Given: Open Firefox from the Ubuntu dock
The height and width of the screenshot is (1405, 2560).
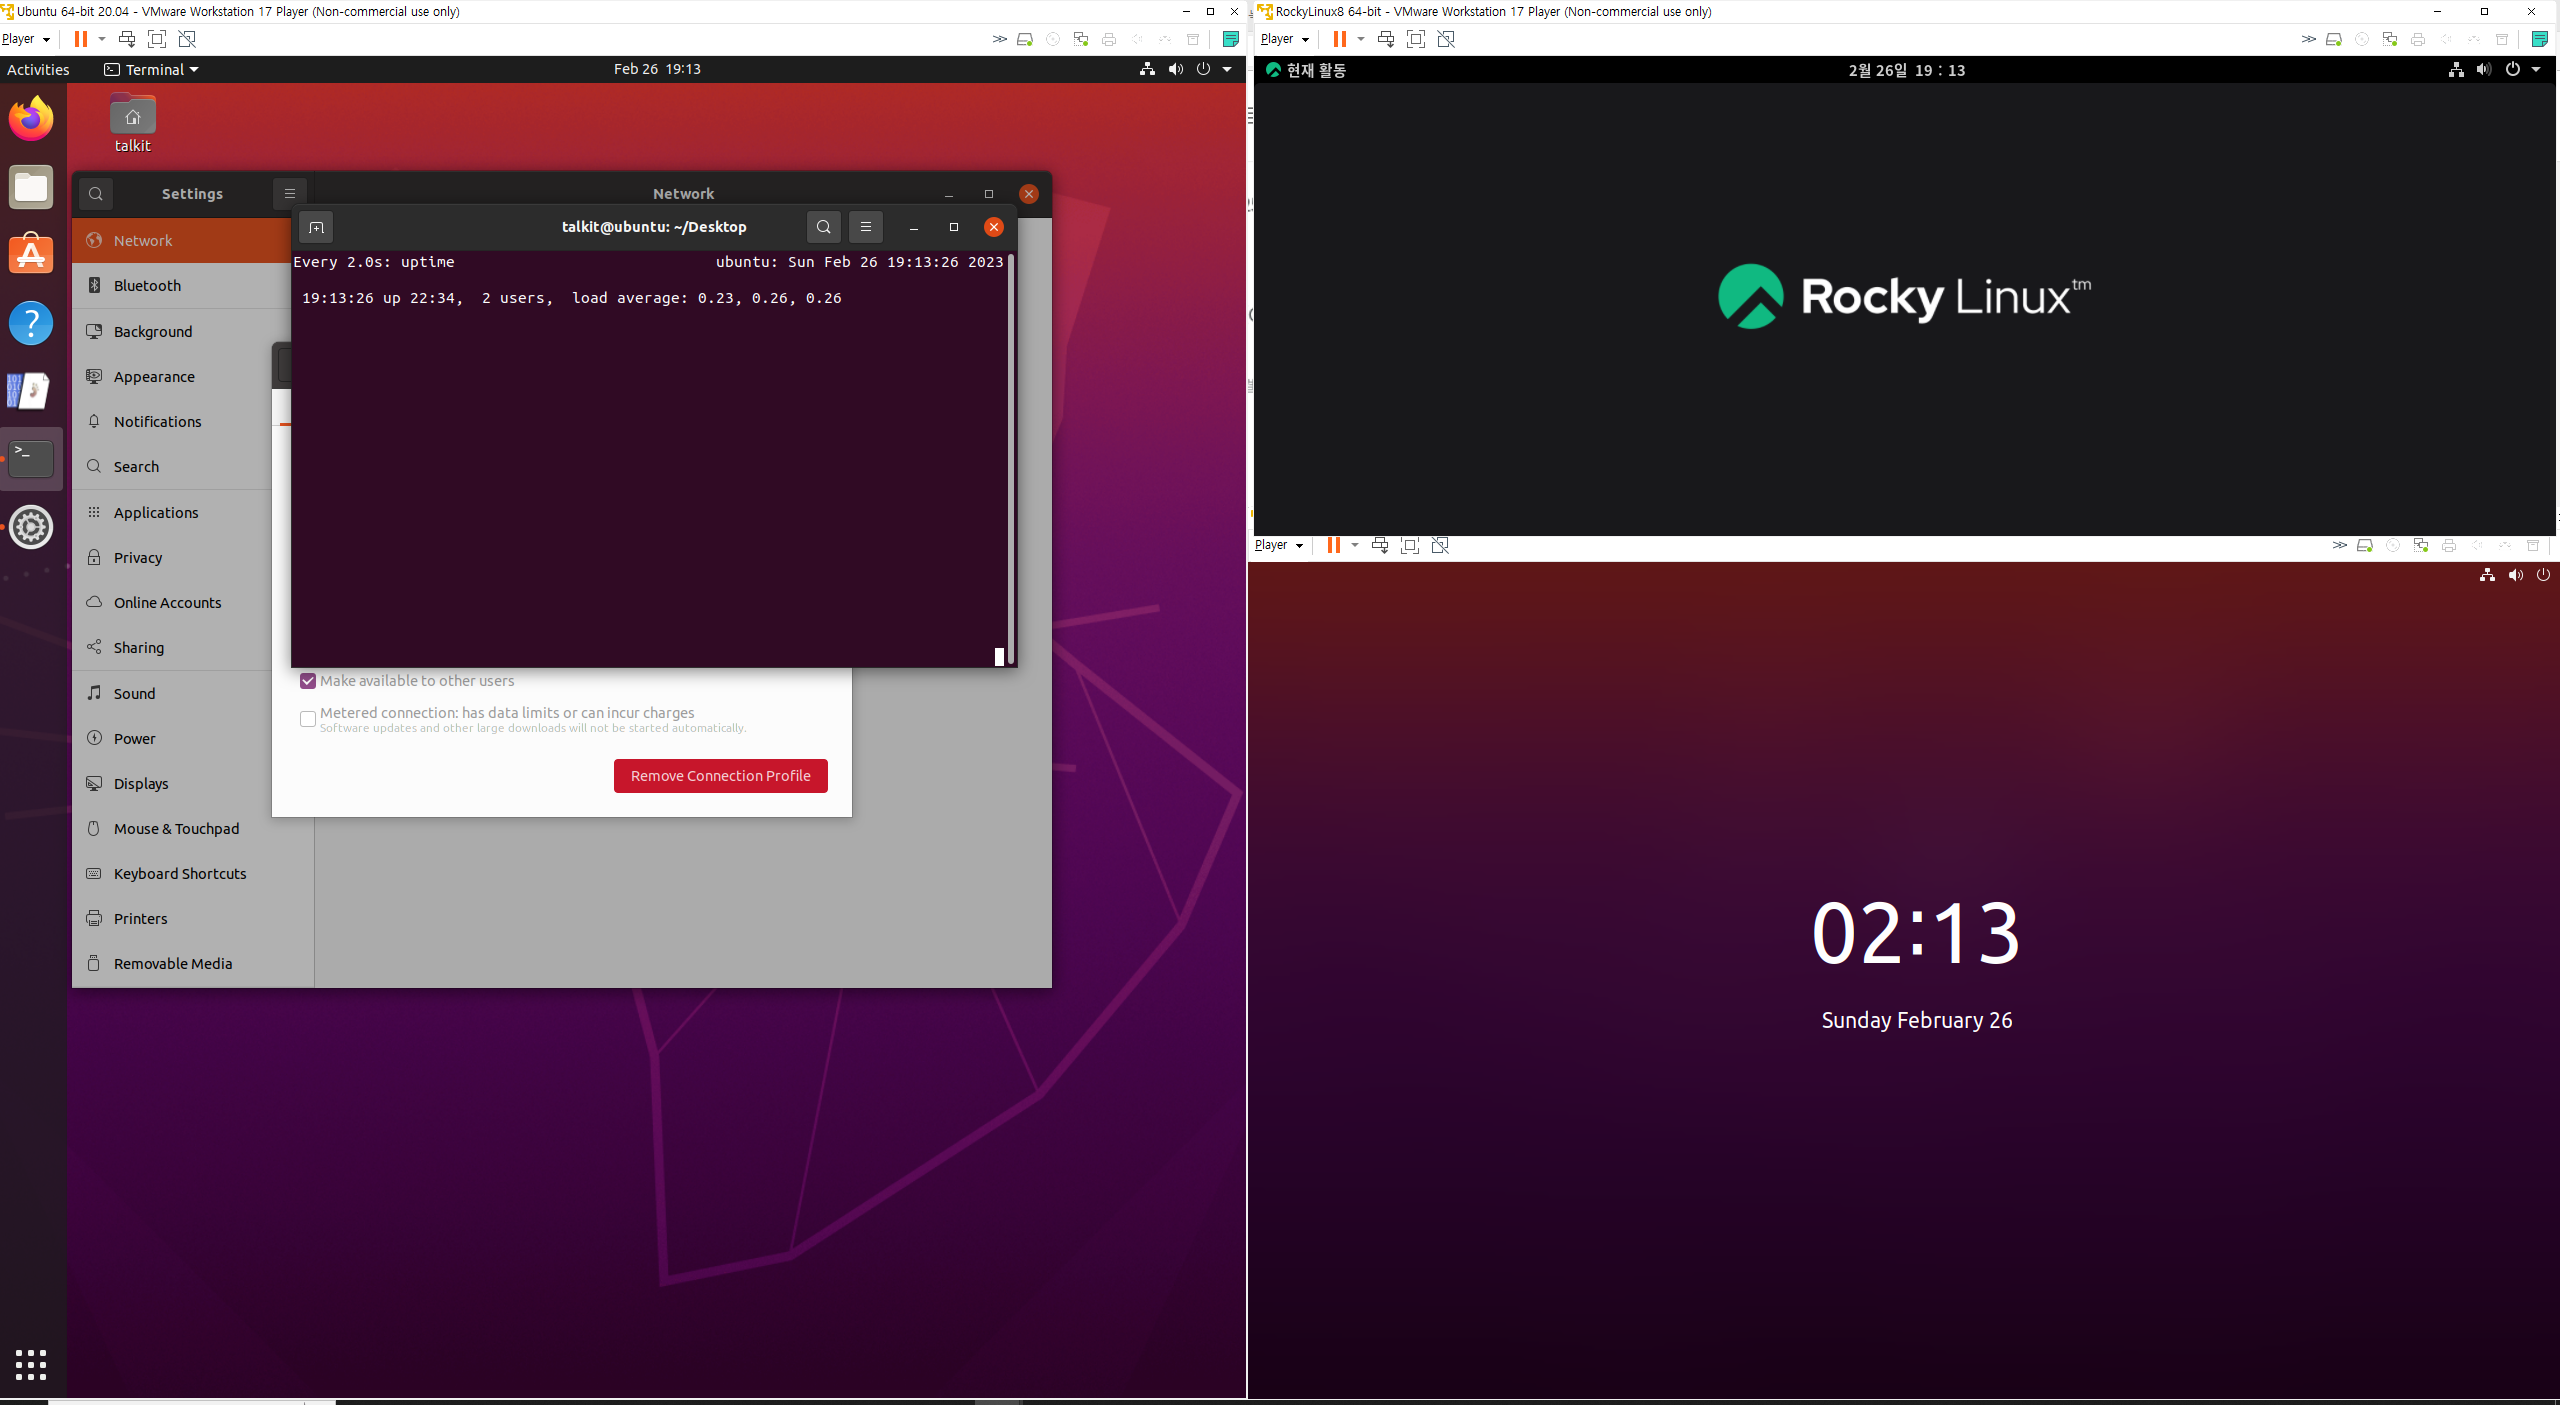Looking at the screenshot, I should pos(31,119).
